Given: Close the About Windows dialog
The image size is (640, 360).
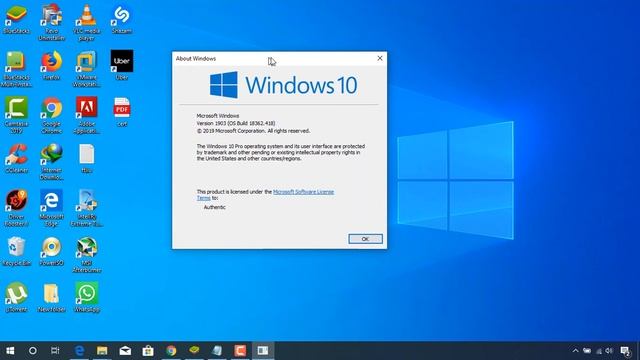Looking at the screenshot, I should [380, 58].
